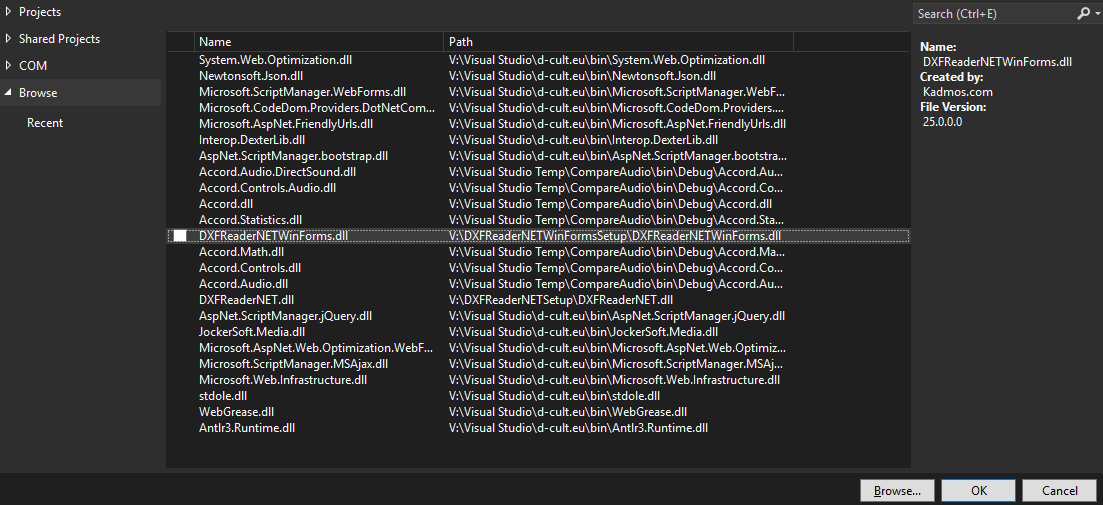Sort by the Name column header
This screenshot has height=505, width=1103.
coord(319,41)
